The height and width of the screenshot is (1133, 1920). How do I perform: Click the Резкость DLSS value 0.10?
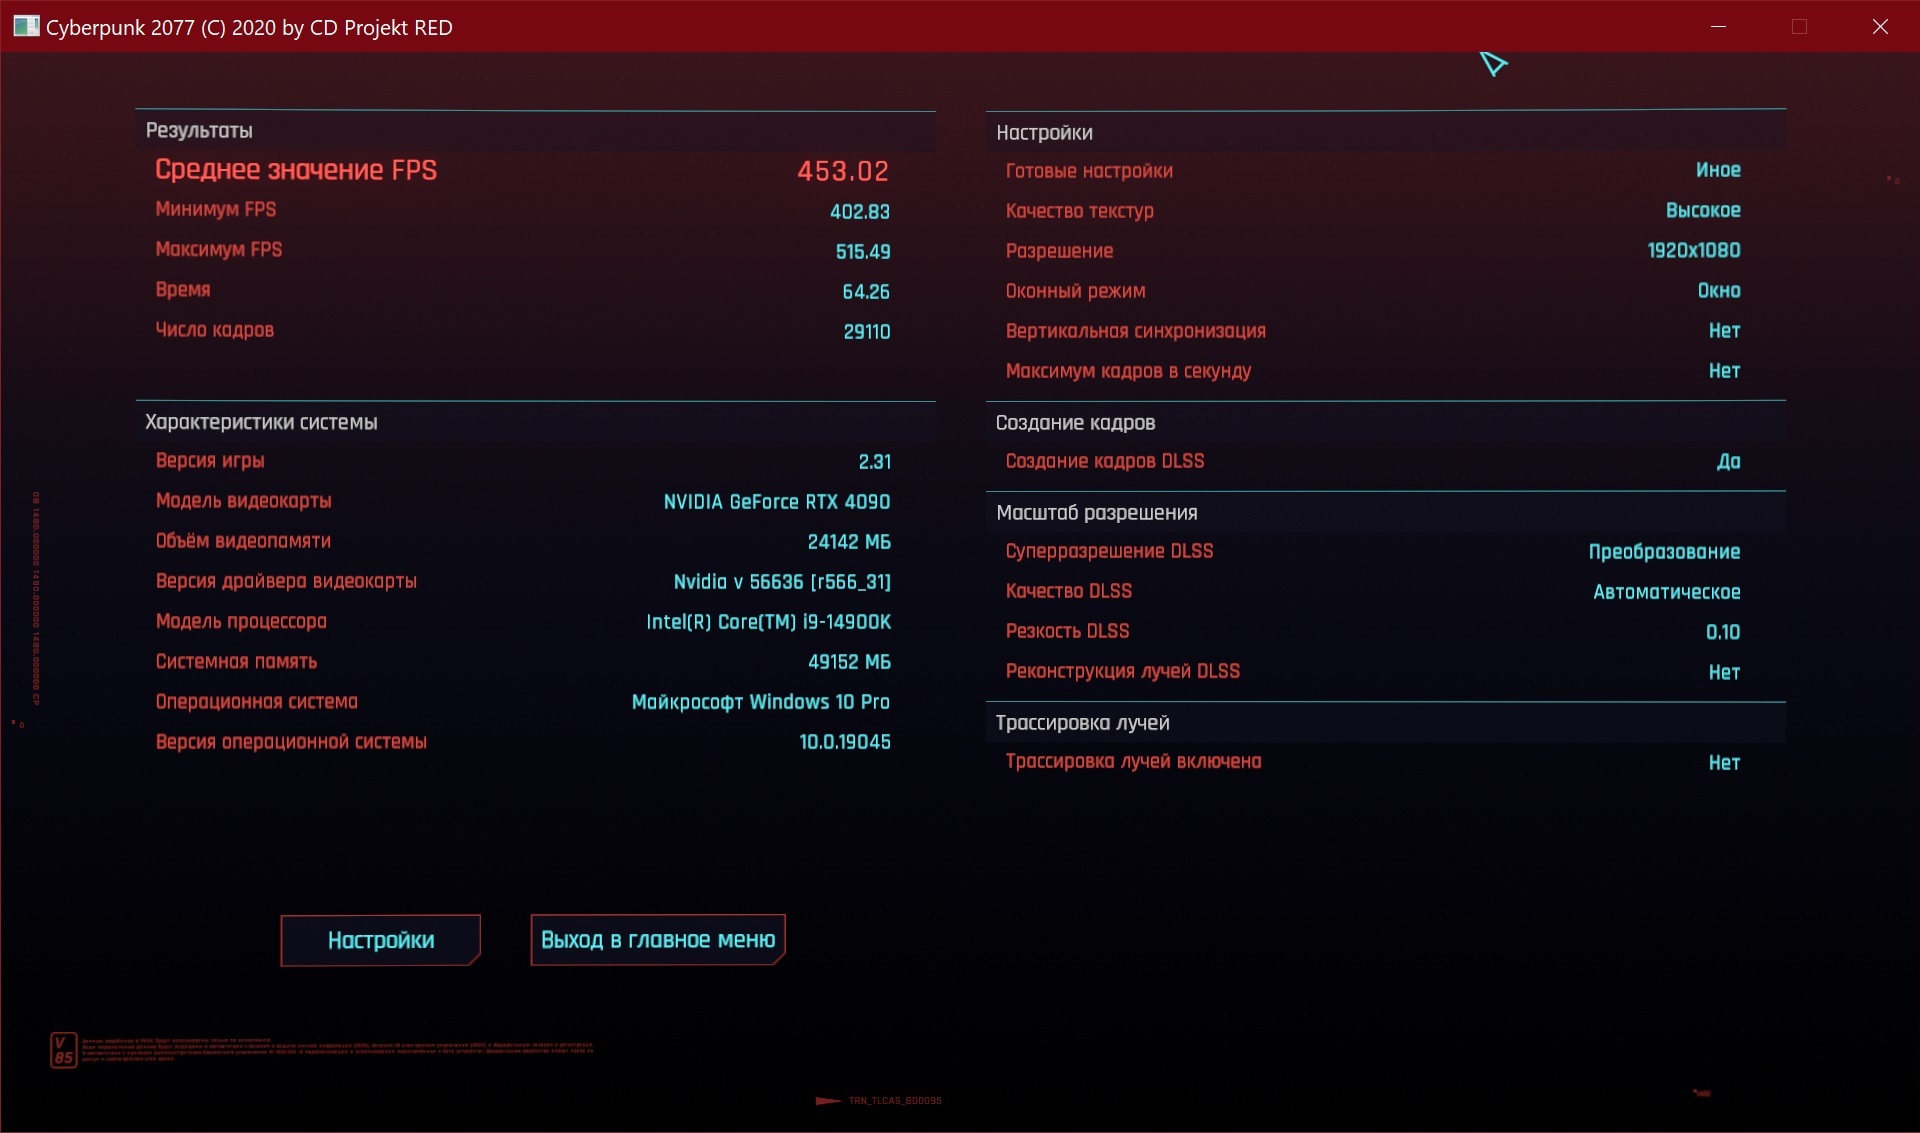tap(1722, 632)
